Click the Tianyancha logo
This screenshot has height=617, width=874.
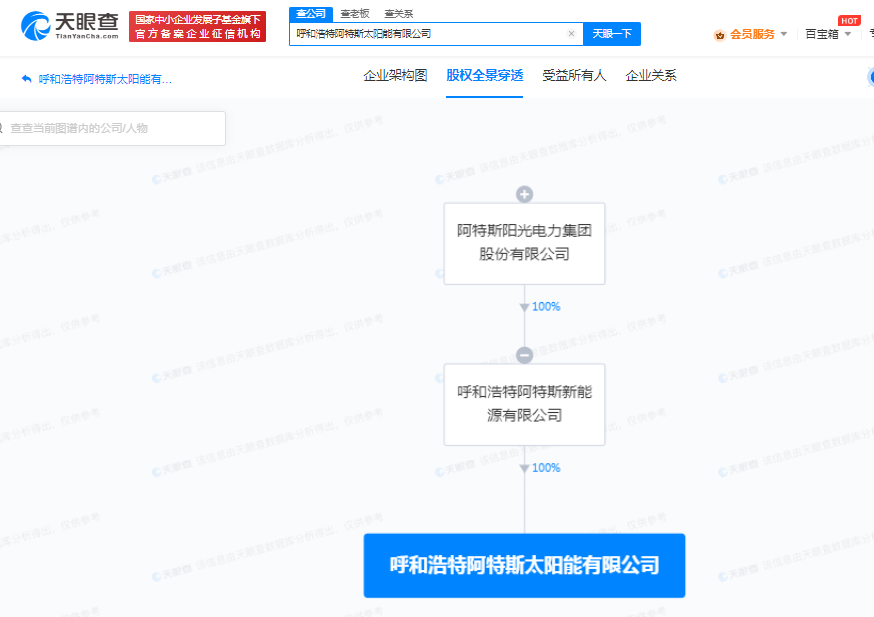70,26
